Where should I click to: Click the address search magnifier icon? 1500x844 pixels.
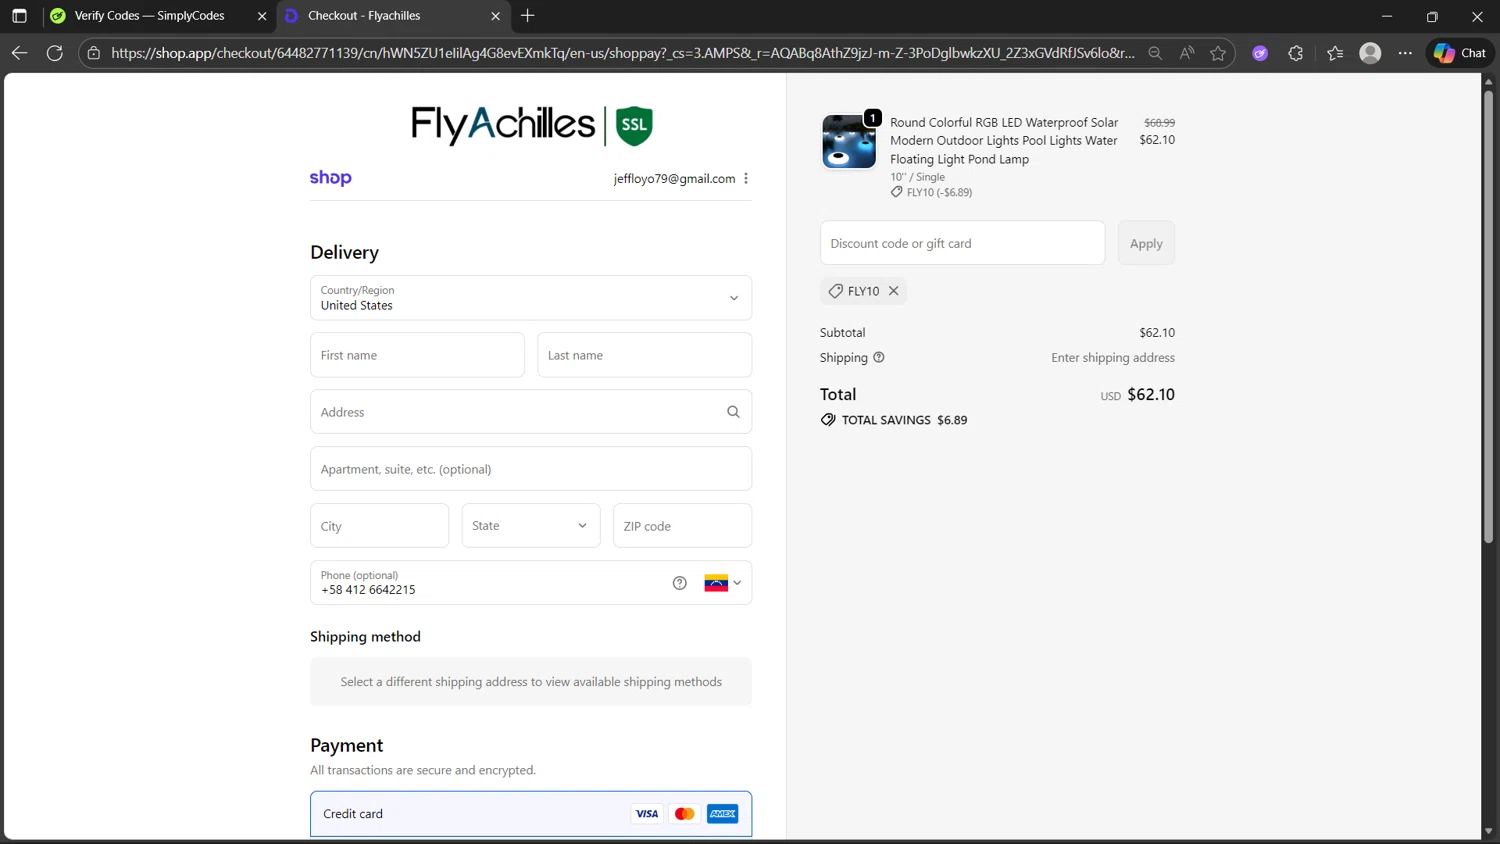(x=733, y=412)
